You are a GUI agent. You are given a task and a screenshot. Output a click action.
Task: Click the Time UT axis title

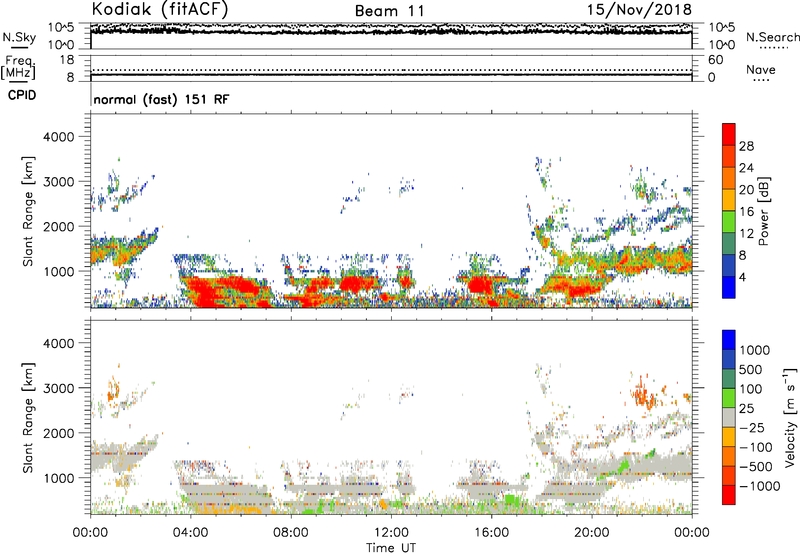pyautogui.click(x=391, y=548)
